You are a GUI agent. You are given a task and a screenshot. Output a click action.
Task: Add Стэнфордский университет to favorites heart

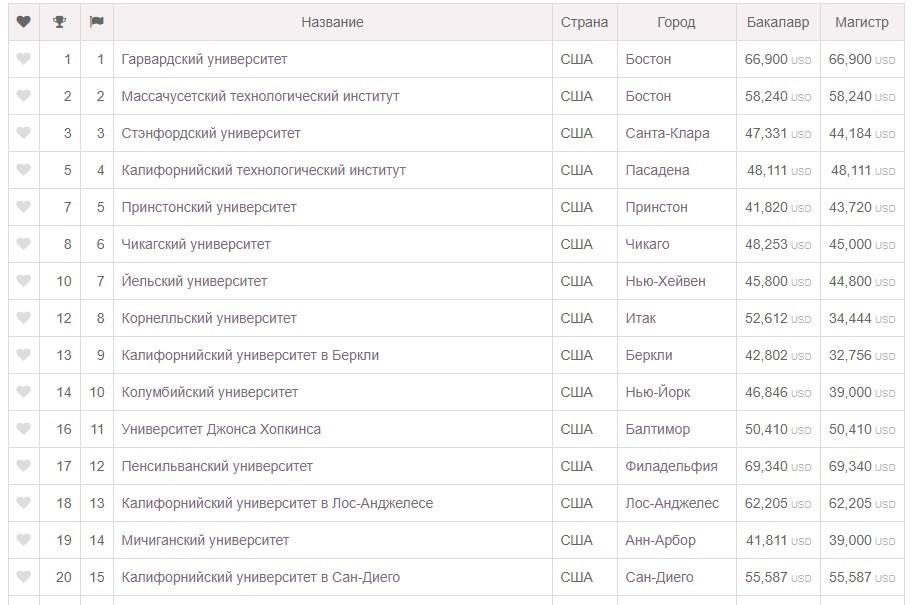pos(23,133)
